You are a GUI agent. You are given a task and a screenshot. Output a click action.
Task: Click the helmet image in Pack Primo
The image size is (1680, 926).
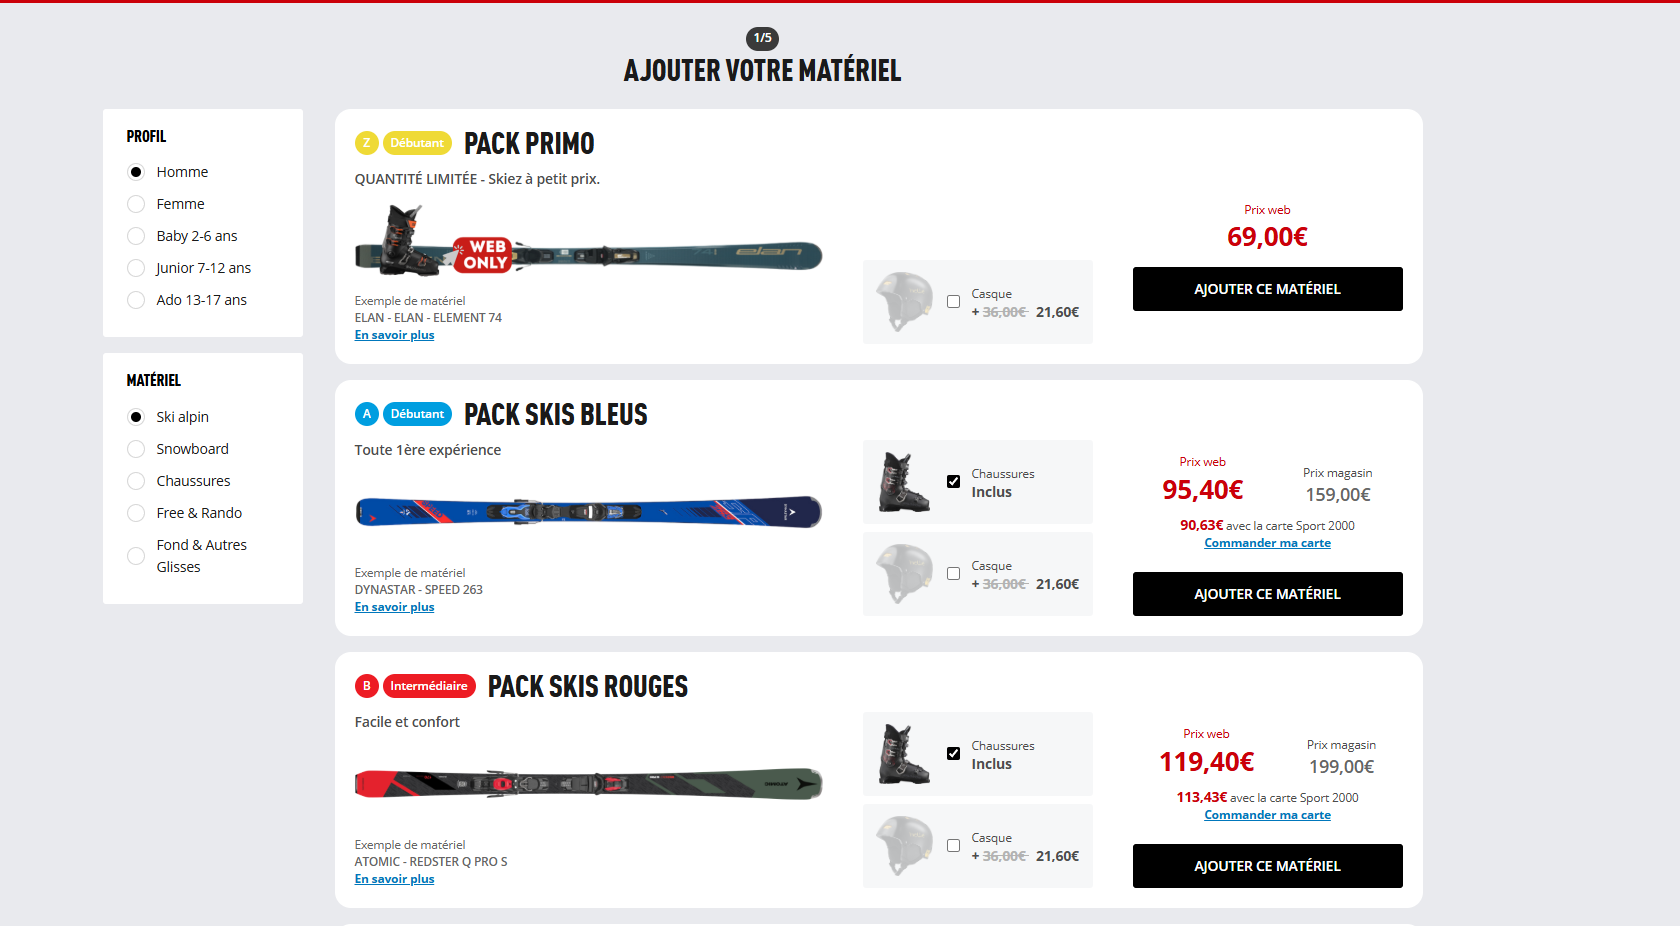[904, 301]
